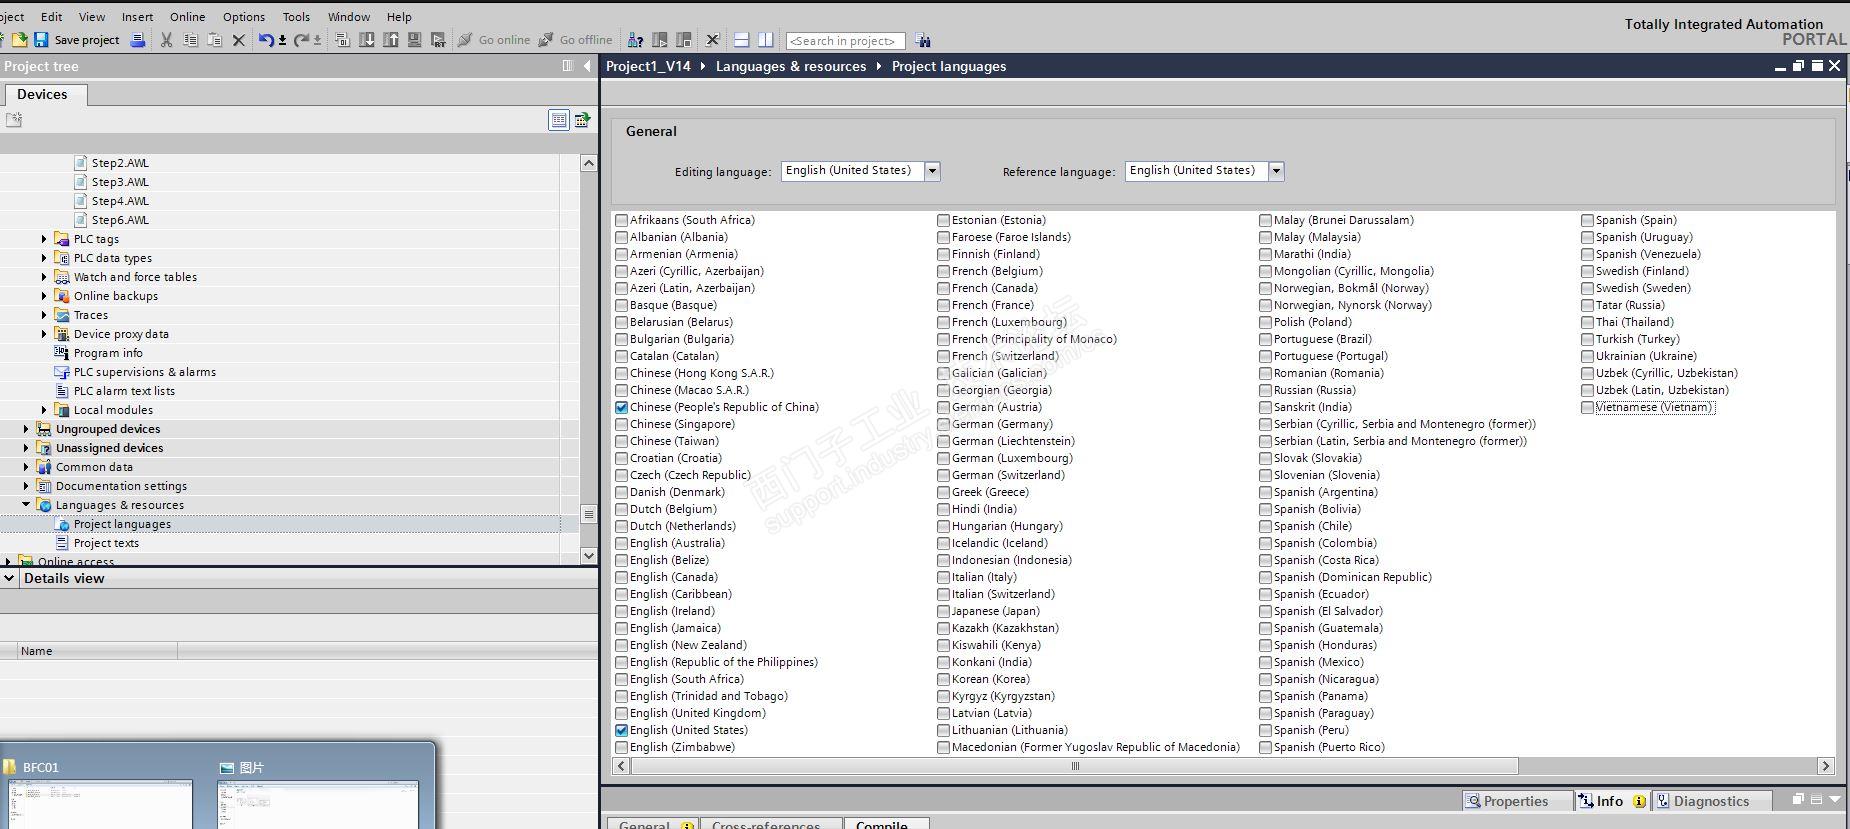The height and width of the screenshot is (829, 1850).
Task: Click the Search in project field
Action: [845, 41]
